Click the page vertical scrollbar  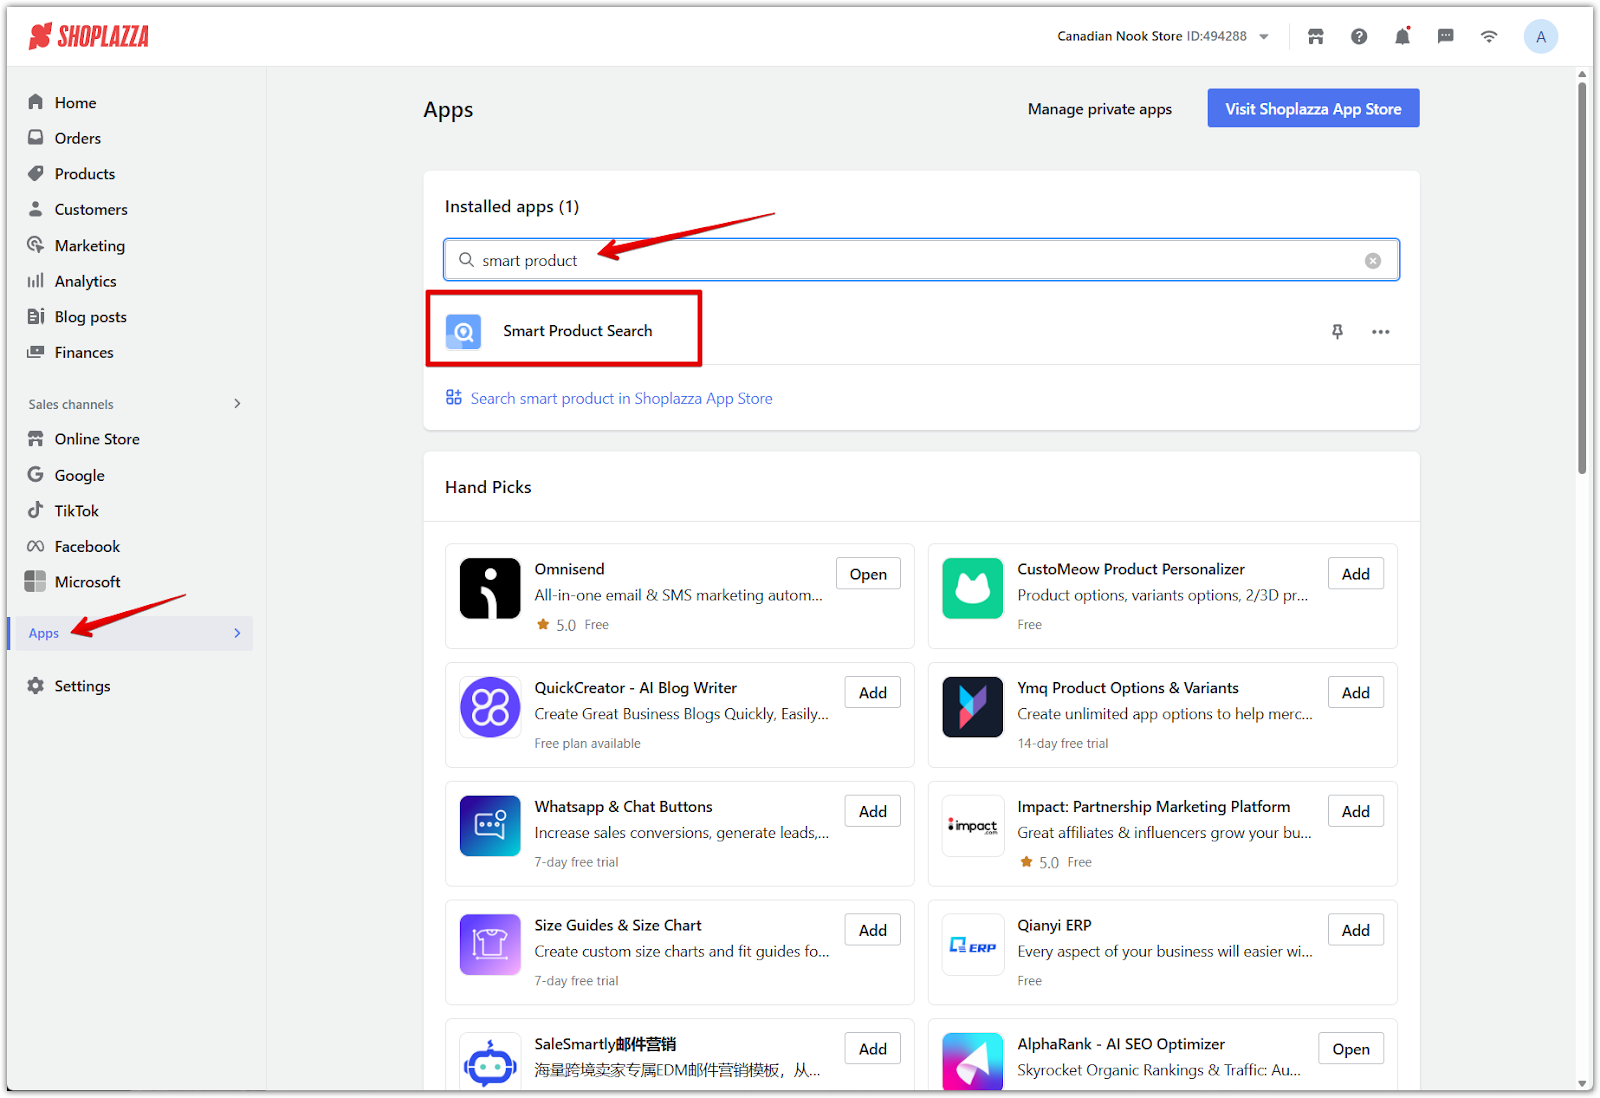pyautogui.click(x=1582, y=278)
